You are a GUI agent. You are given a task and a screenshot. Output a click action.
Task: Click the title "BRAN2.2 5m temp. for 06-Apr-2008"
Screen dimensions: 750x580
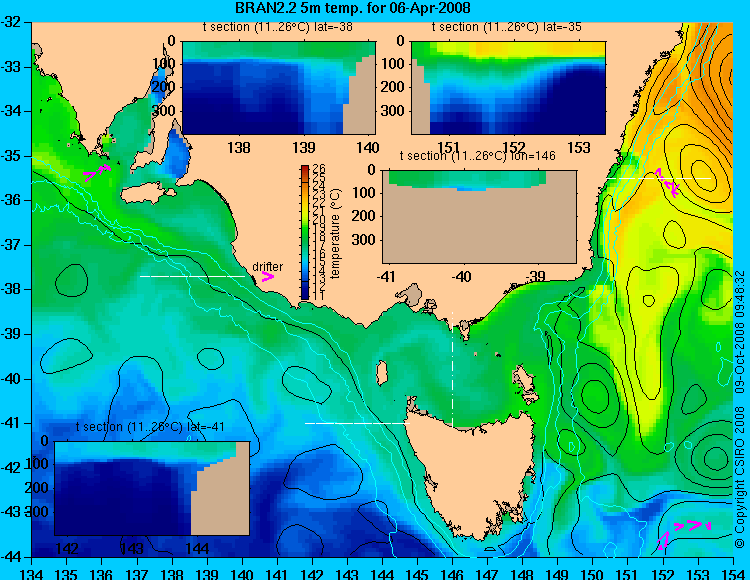pos(353,8)
